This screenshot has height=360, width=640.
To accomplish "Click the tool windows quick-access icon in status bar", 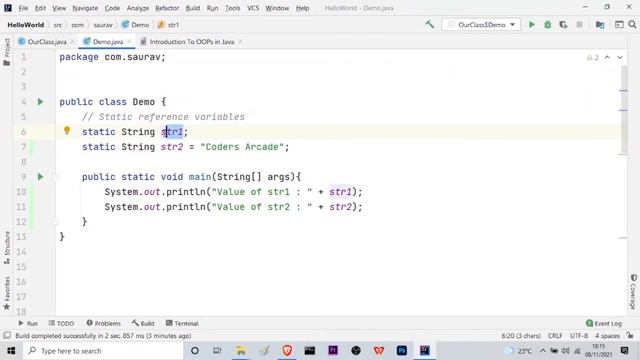I will (x=7, y=336).
